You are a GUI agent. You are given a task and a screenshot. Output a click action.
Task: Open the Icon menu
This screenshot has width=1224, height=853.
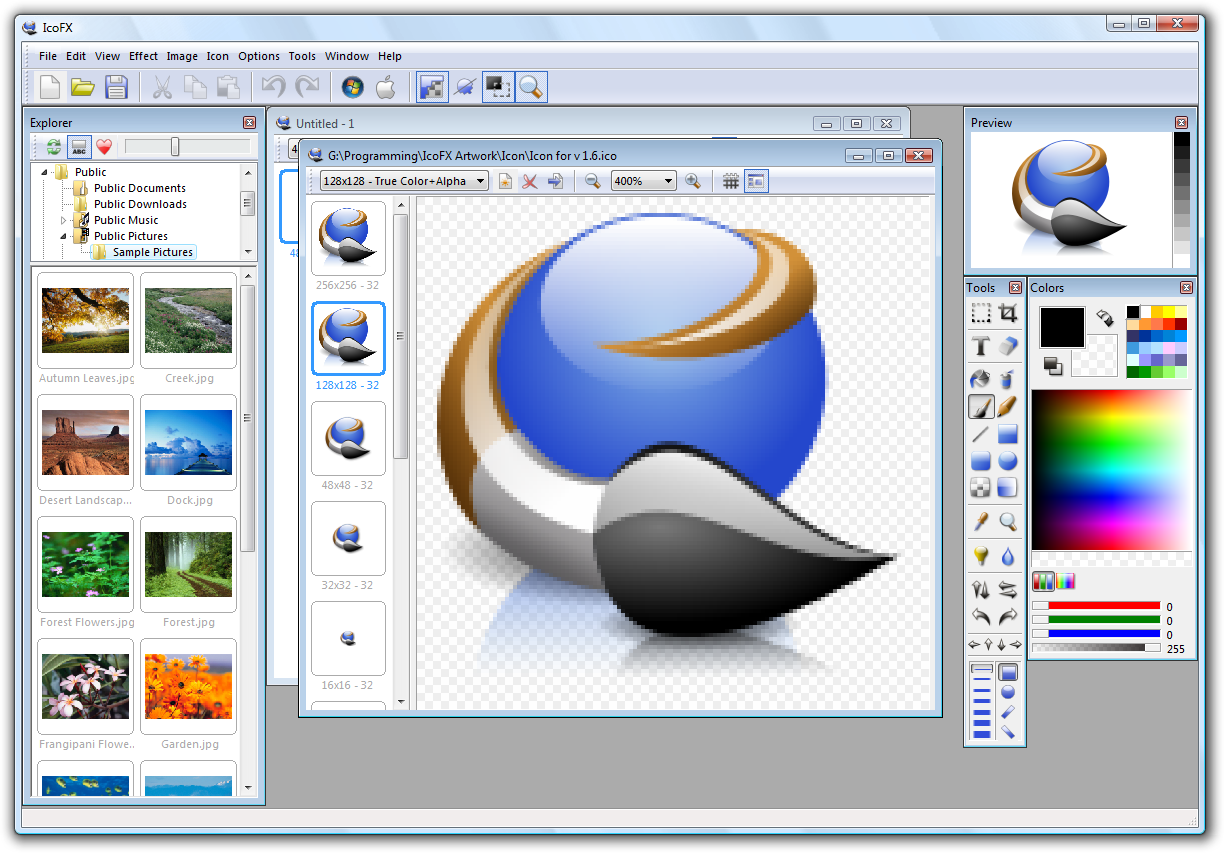click(217, 56)
